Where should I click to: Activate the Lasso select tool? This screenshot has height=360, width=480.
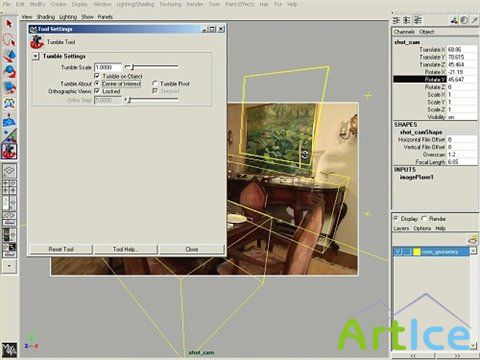[9, 40]
